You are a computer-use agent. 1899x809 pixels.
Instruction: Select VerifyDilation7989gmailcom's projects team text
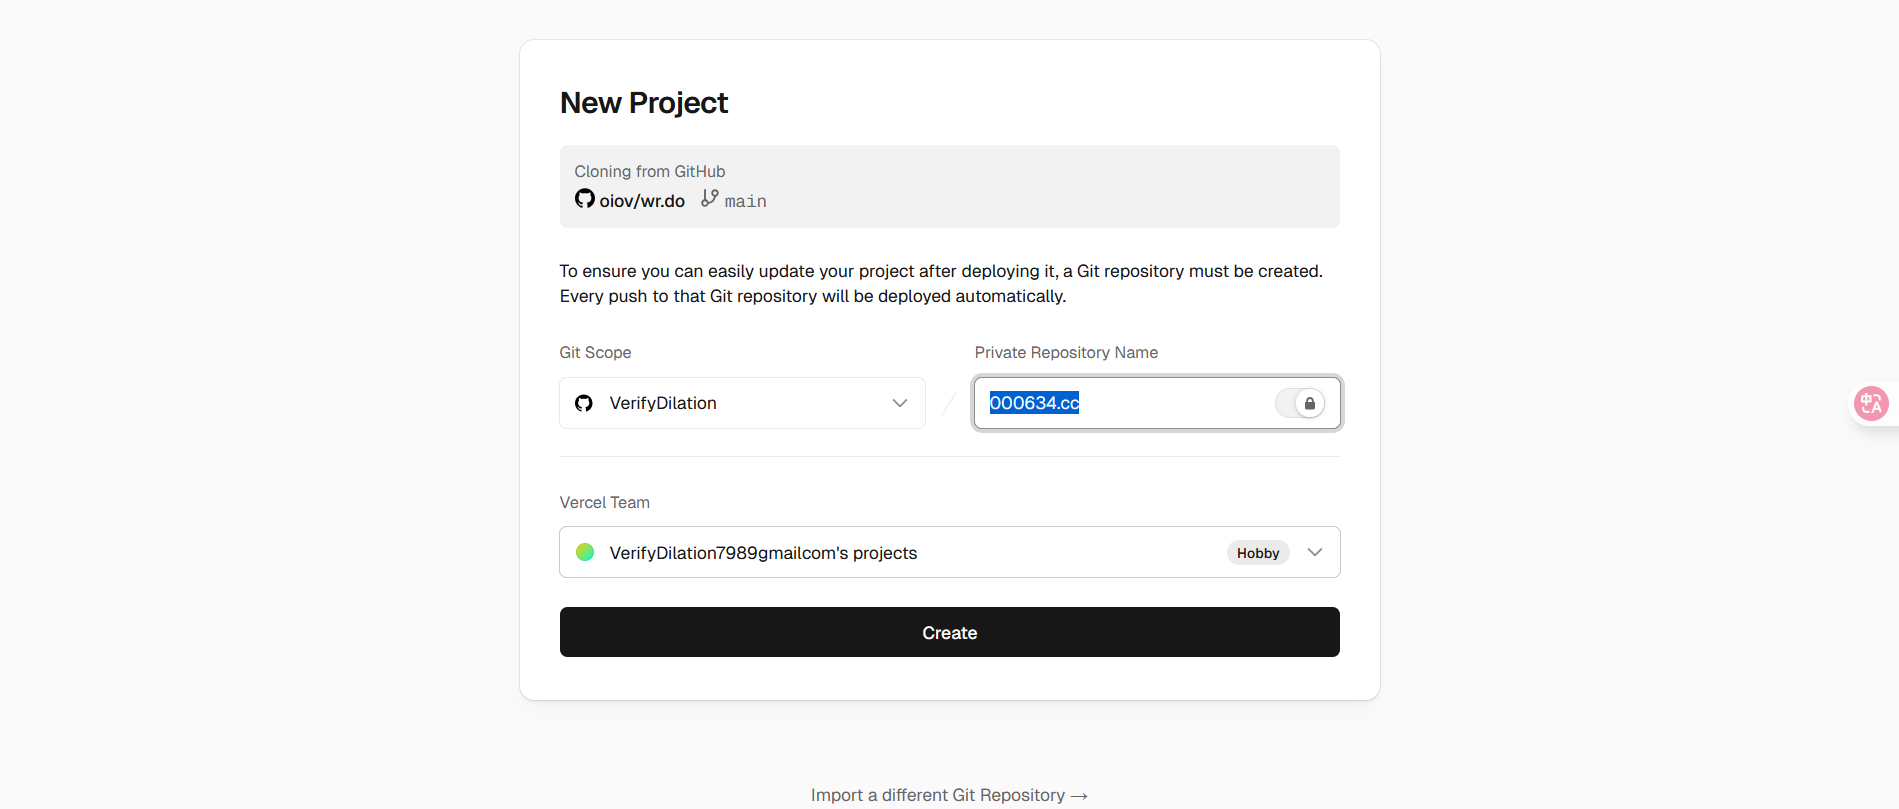(763, 553)
